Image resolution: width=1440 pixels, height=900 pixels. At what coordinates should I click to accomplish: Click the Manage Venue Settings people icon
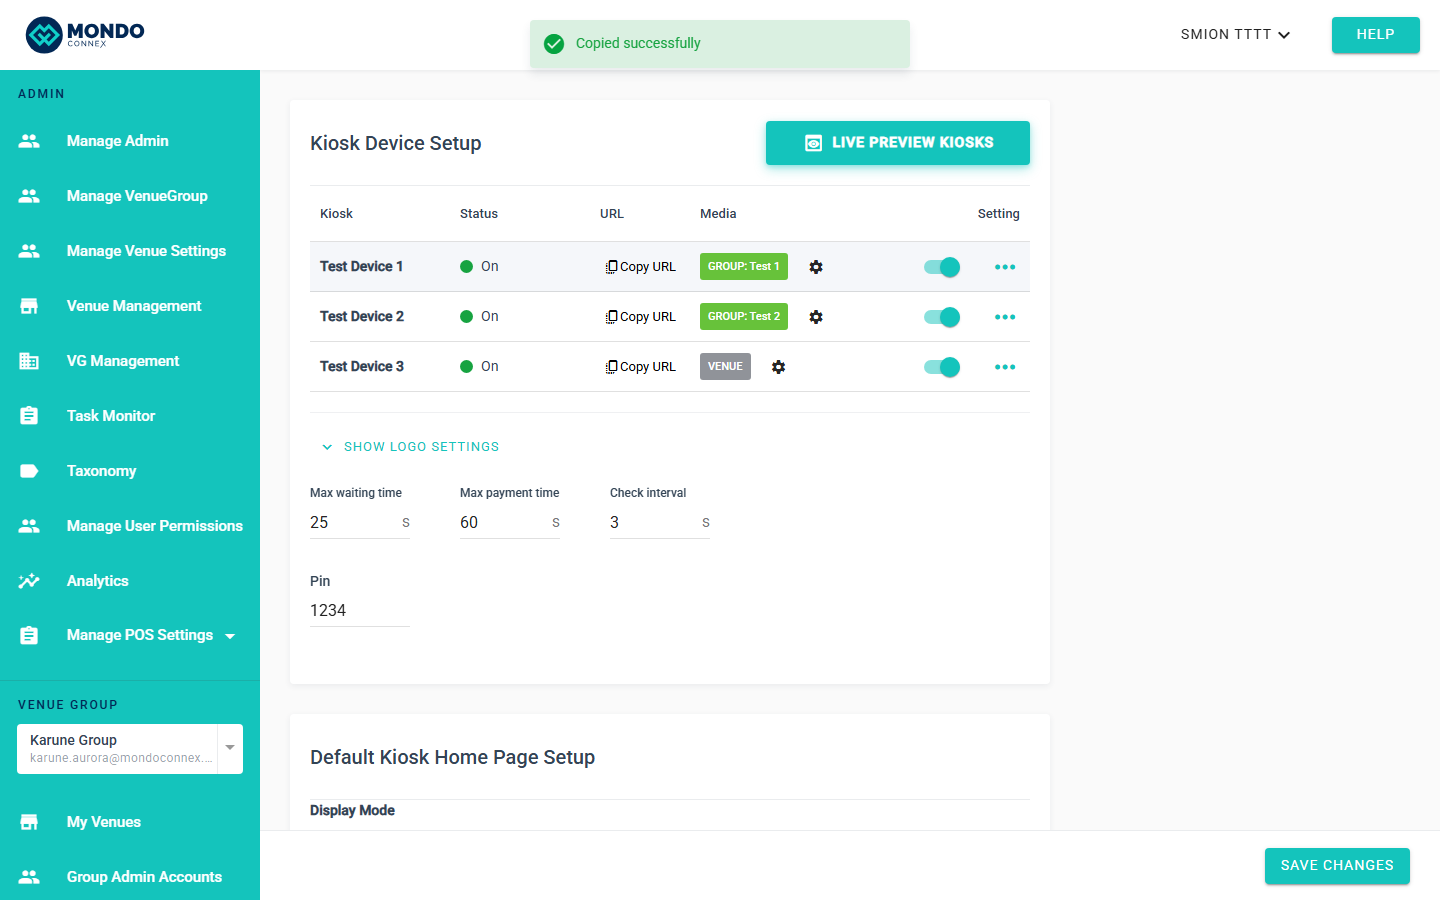click(x=29, y=251)
